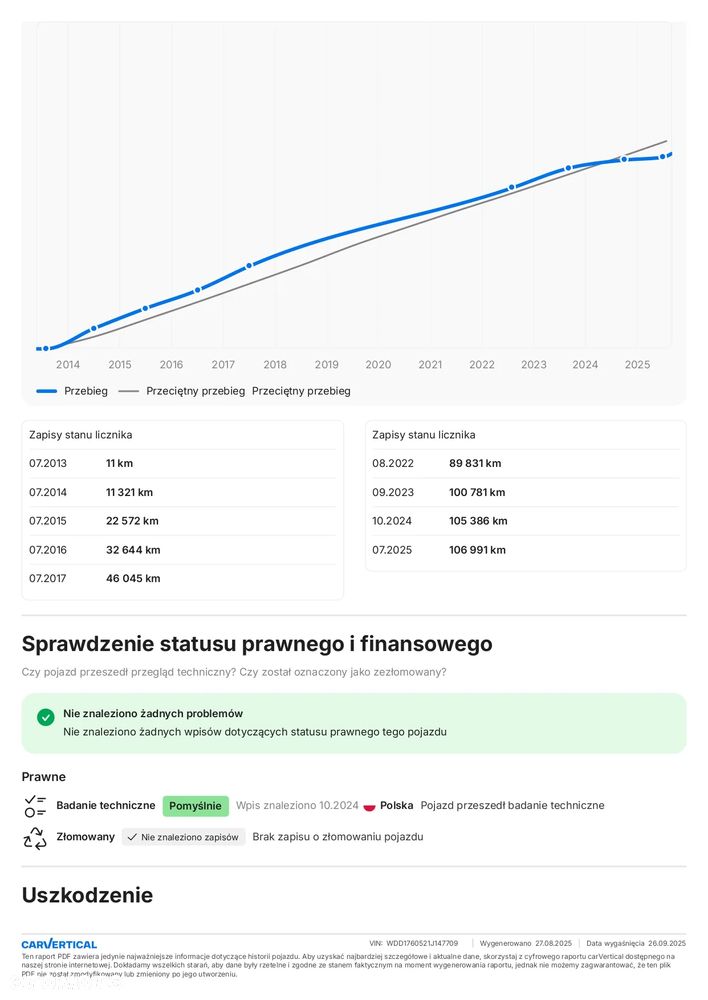Click the Badanie techniczne checklist icon
Screen dimensions: 708x1000
point(35,806)
